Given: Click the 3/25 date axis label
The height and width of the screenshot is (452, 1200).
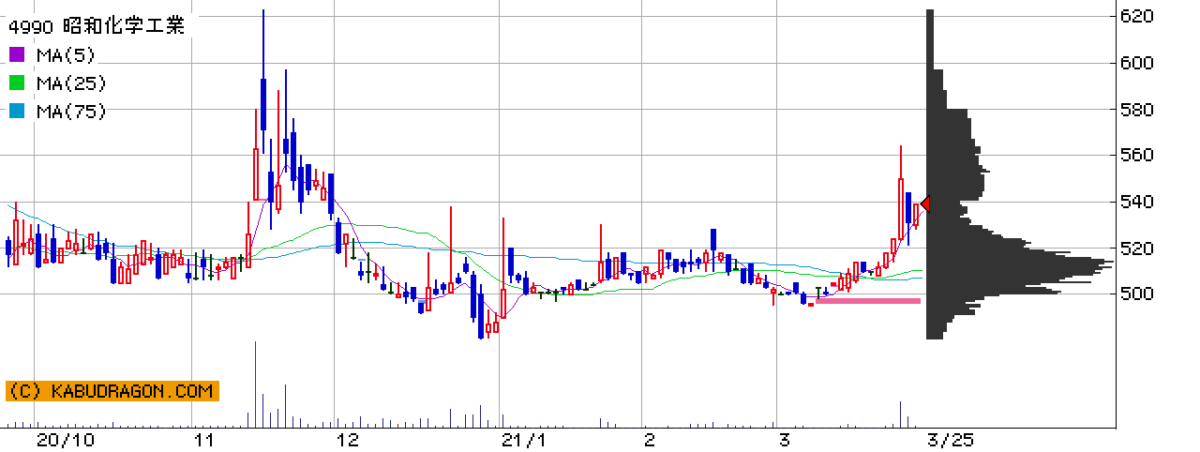Looking at the screenshot, I should pos(950,439).
